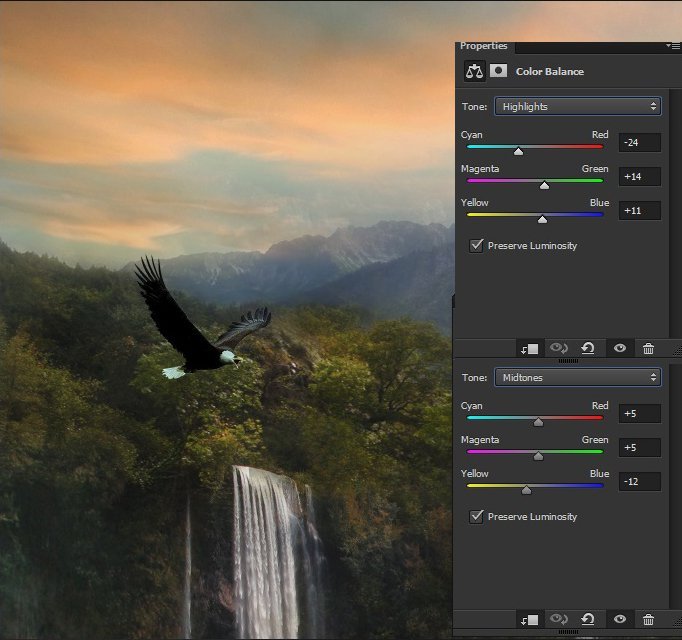Click trash icon in Midtones panel
The width and height of the screenshot is (682, 640).
648,620
